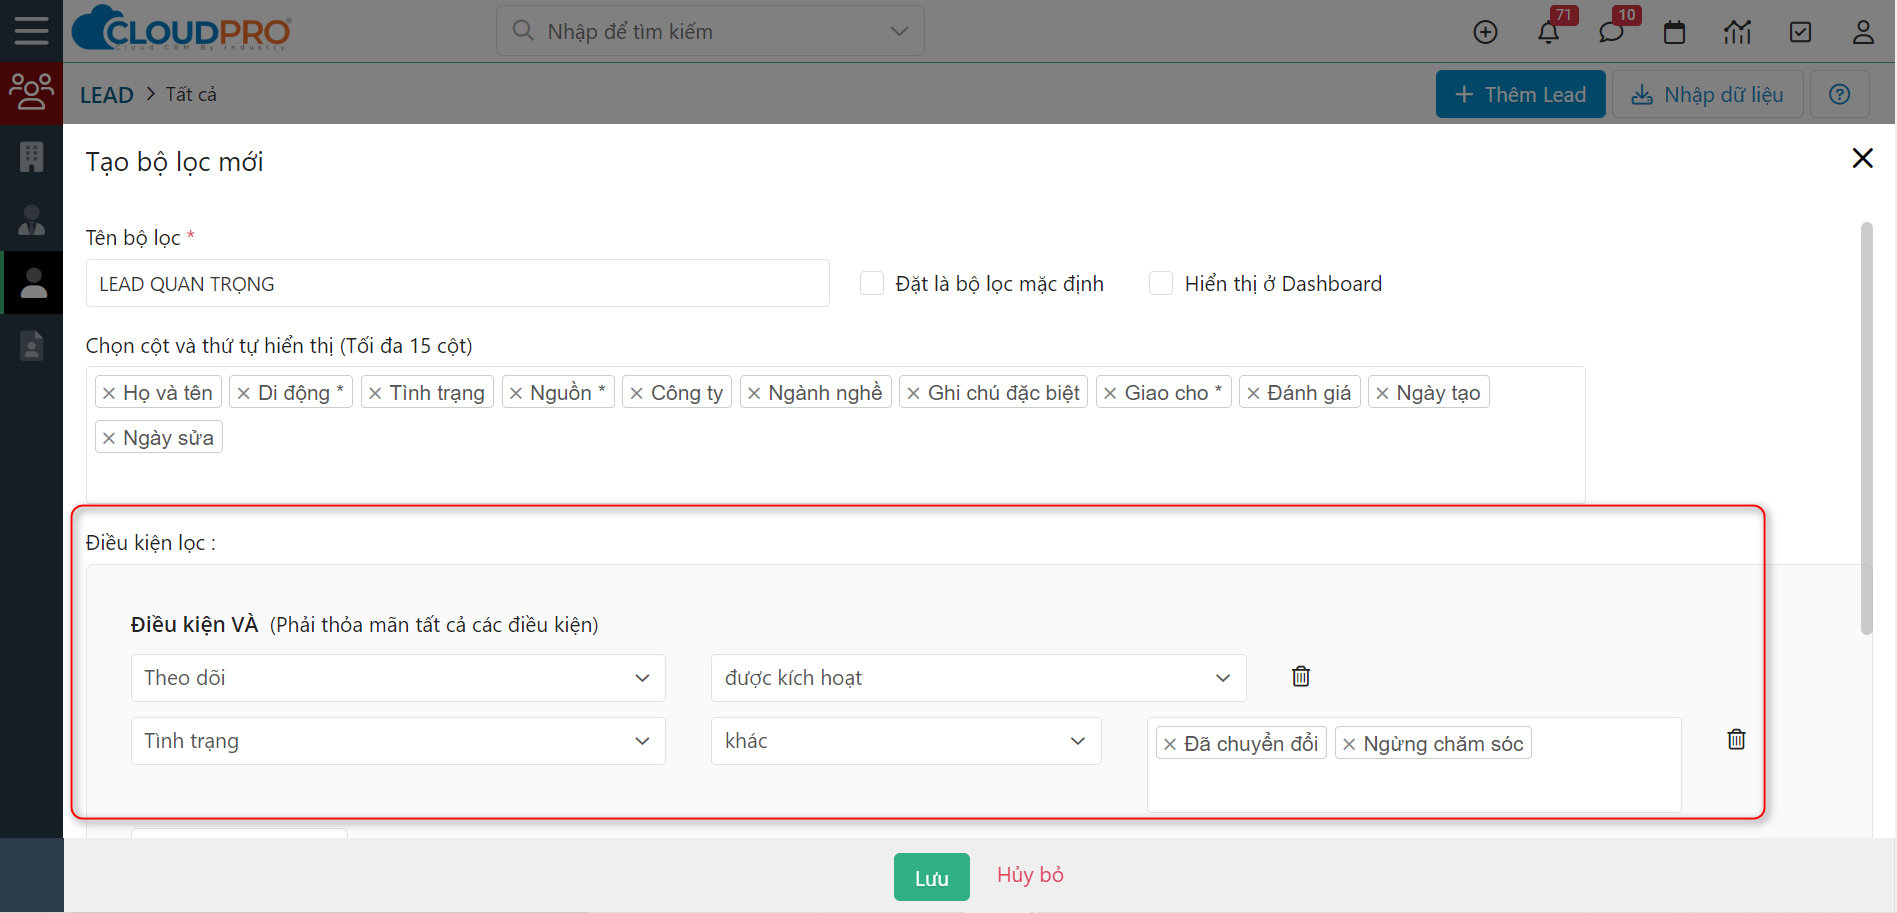This screenshot has width=1897, height=913.
Task: Open the chat messages icon
Action: click(1611, 32)
